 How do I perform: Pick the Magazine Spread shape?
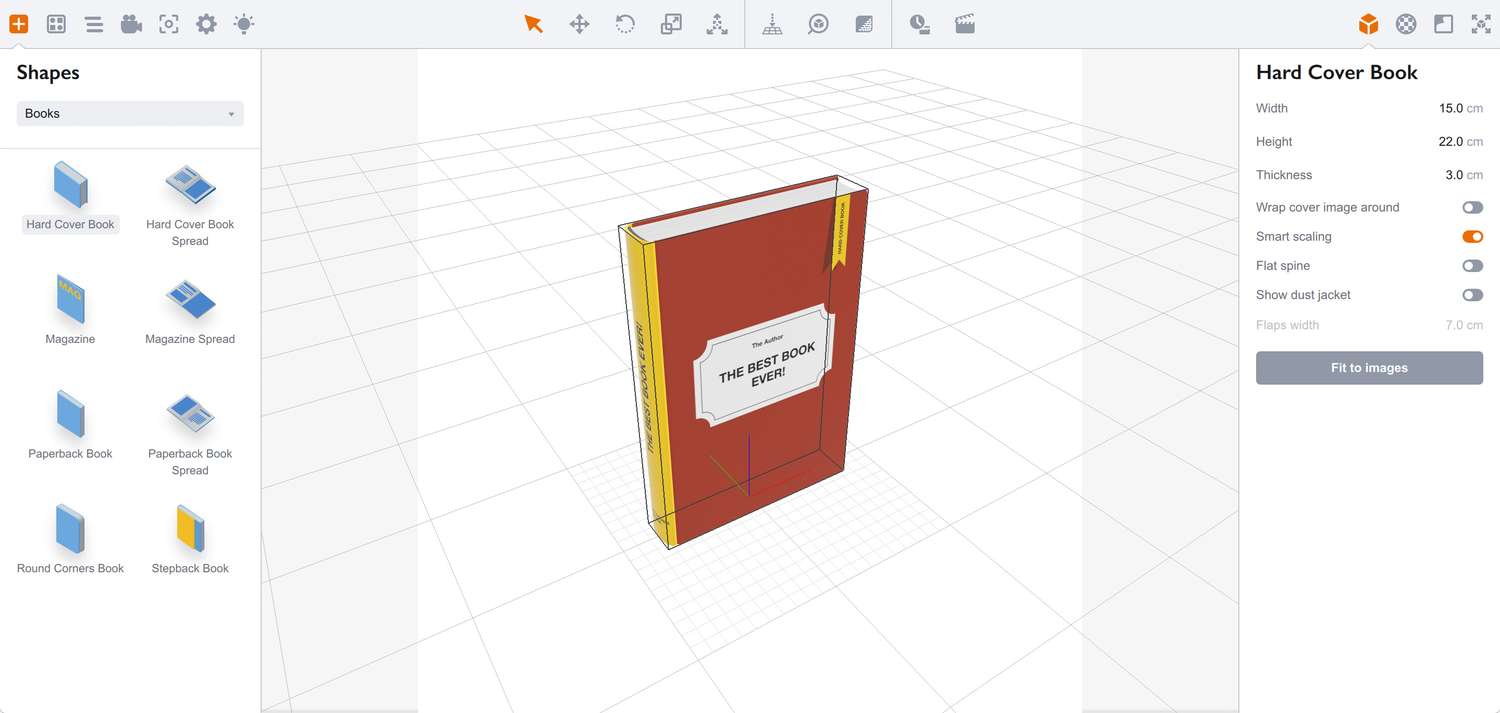point(190,311)
